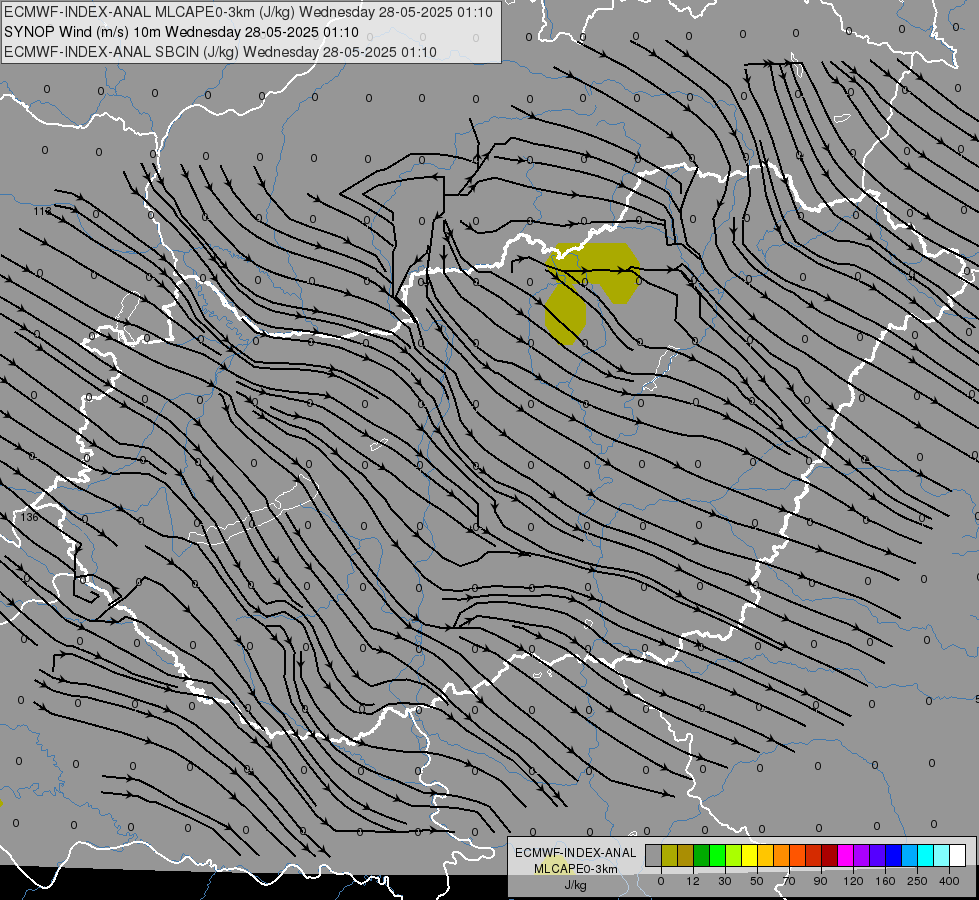The width and height of the screenshot is (979, 900).
Task: Click the magenta legend swatch
Action: (x=846, y=855)
